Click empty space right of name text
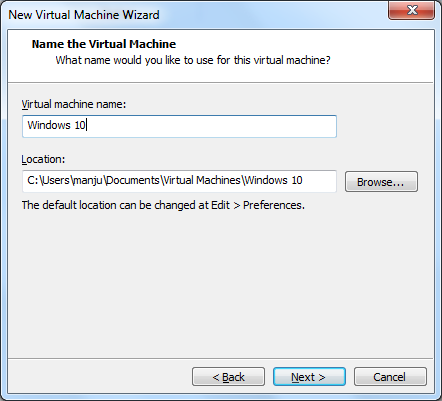Image resolution: width=442 pixels, height=401 pixels. (210, 126)
